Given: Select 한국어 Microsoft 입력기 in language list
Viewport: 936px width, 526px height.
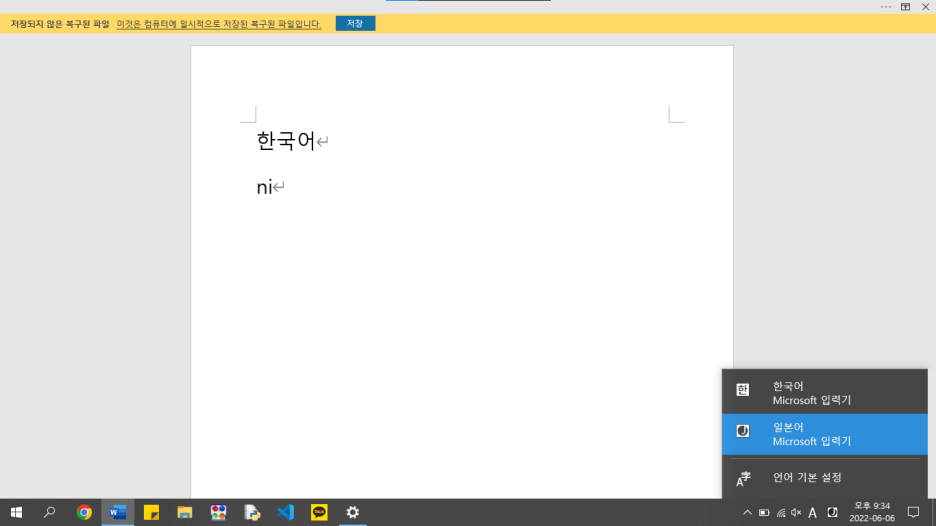Looking at the screenshot, I should [x=824, y=392].
